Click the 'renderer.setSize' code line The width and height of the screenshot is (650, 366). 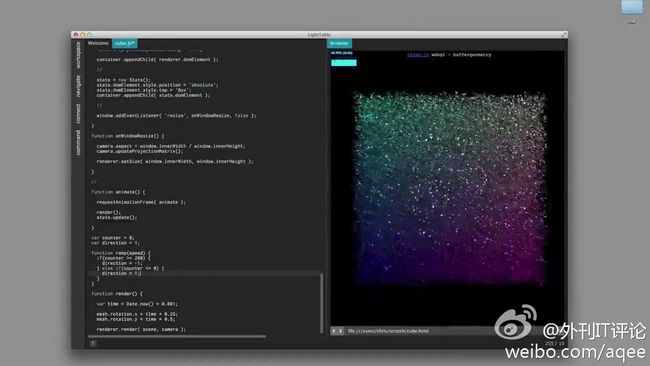175,162
